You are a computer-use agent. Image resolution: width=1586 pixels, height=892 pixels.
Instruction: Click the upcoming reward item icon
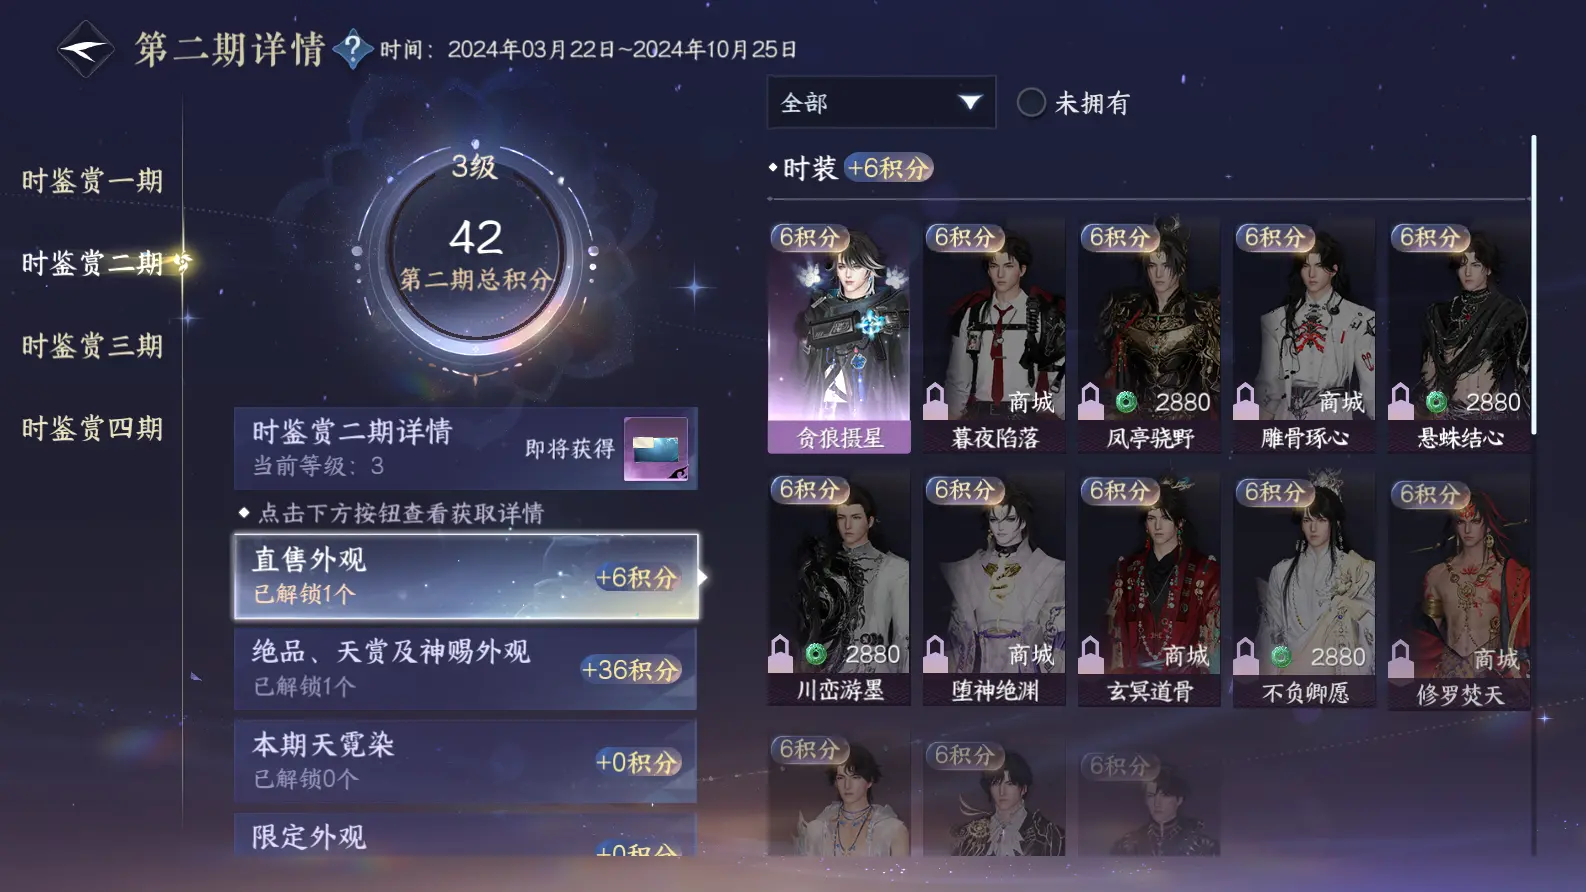(x=656, y=449)
